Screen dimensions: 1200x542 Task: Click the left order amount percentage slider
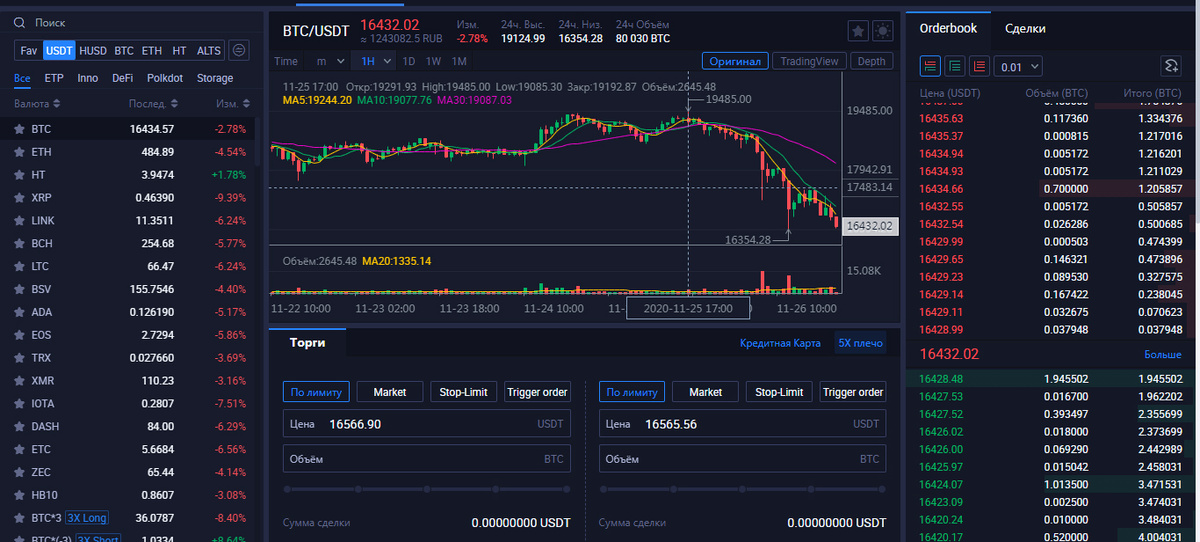click(428, 489)
